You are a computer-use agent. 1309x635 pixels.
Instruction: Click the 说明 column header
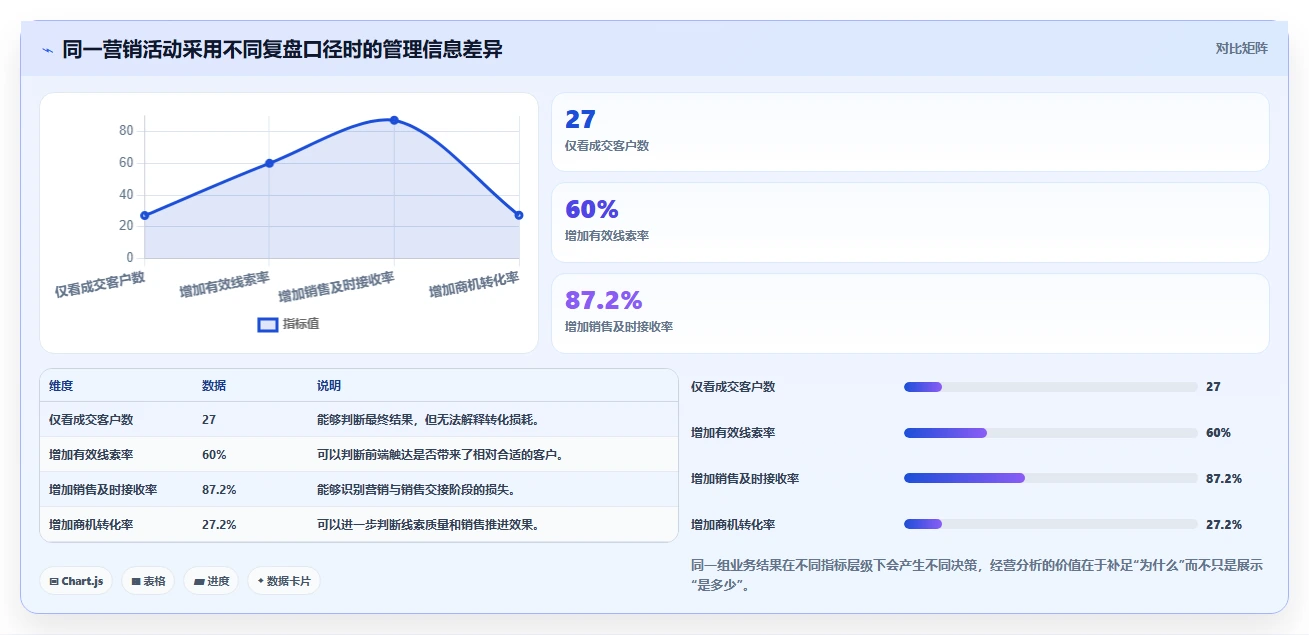click(329, 386)
